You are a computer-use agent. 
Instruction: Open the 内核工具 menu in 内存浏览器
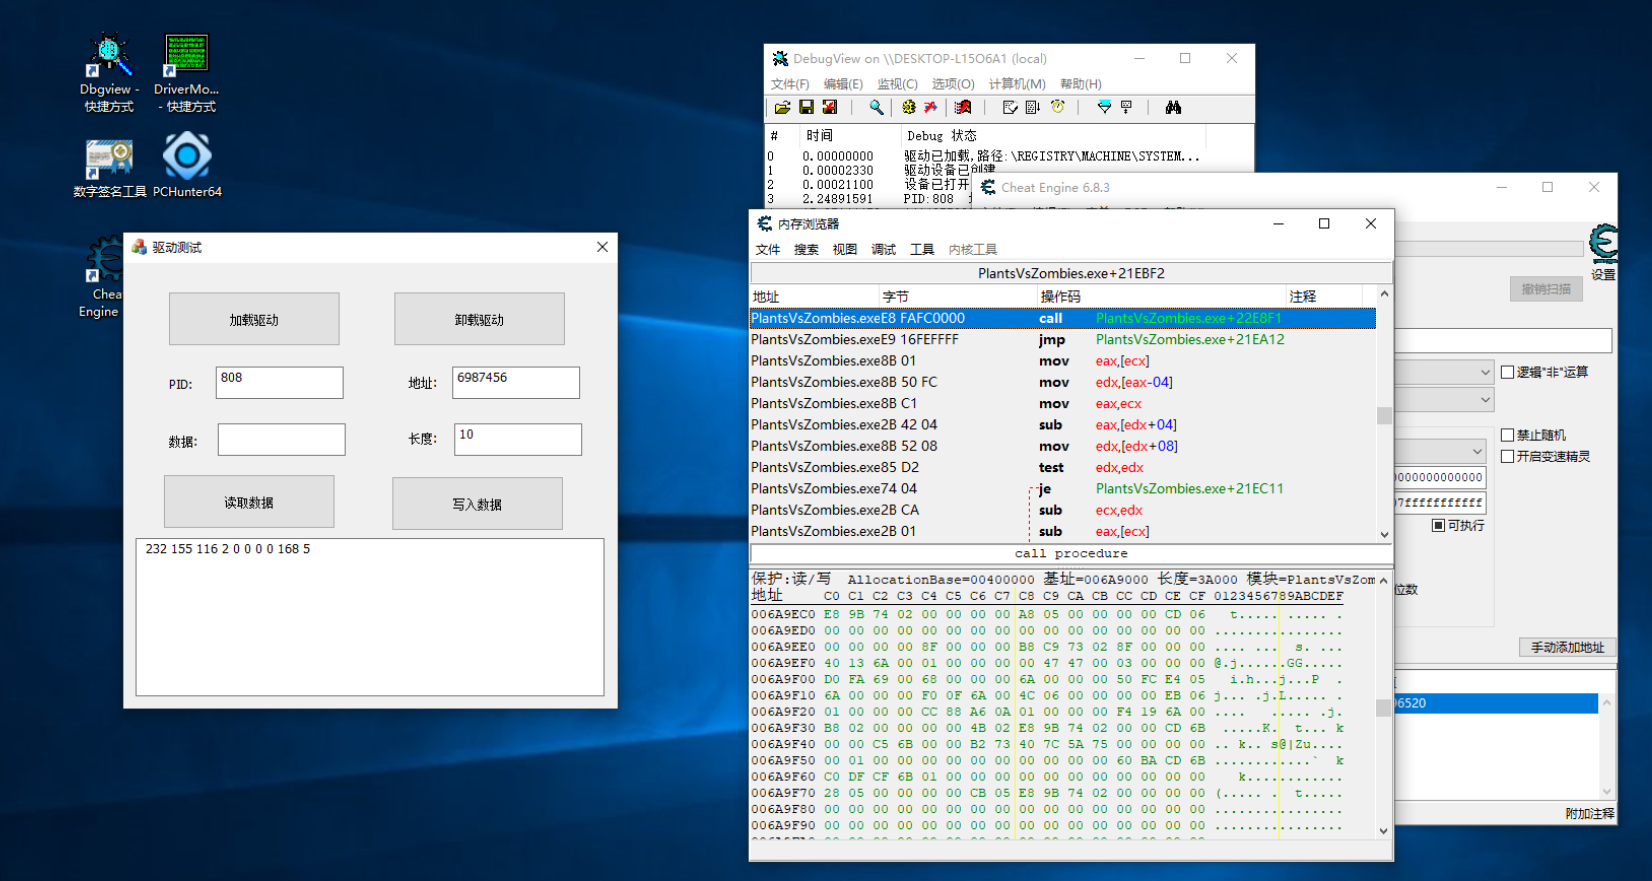973,250
